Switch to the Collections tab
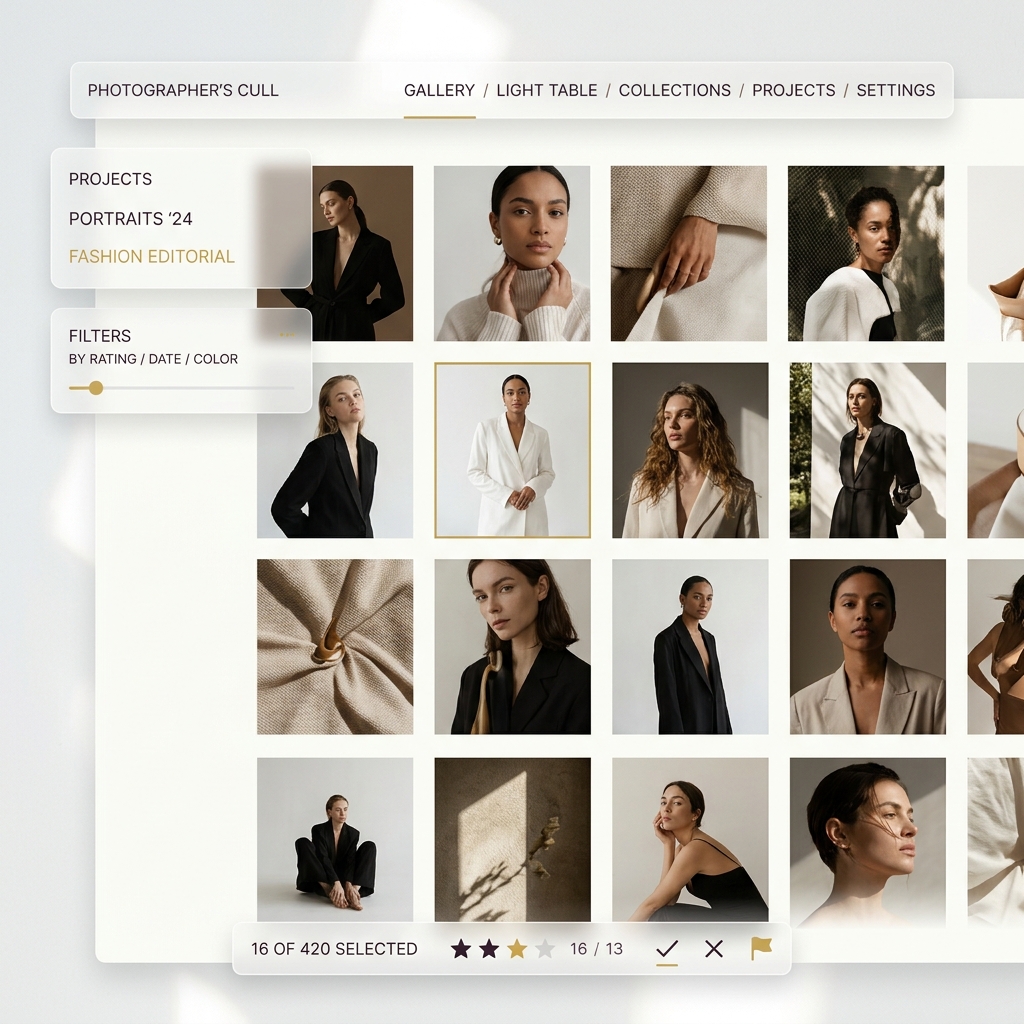Viewport: 1024px width, 1024px height. point(675,90)
